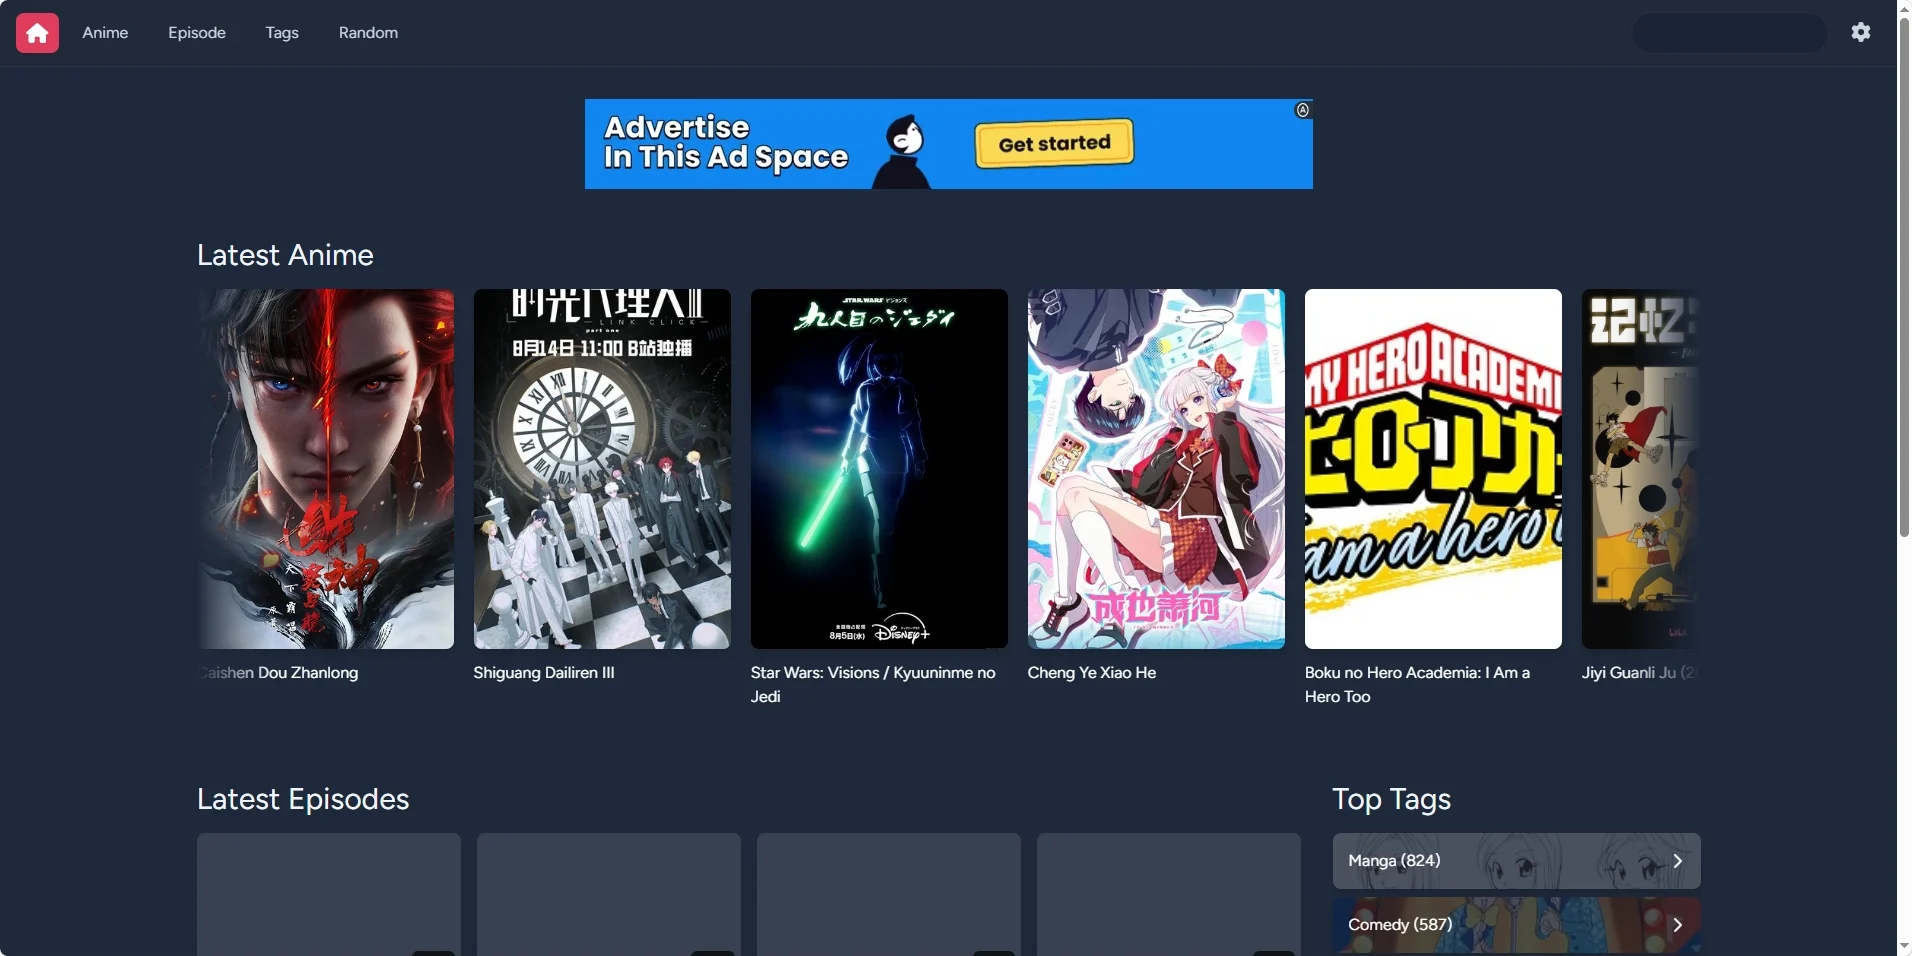Click the Cheng Ye Xiao He poster
The width and height of the screenshot is (1912, 956).
pyautogui.click(x=1156, y=469)
